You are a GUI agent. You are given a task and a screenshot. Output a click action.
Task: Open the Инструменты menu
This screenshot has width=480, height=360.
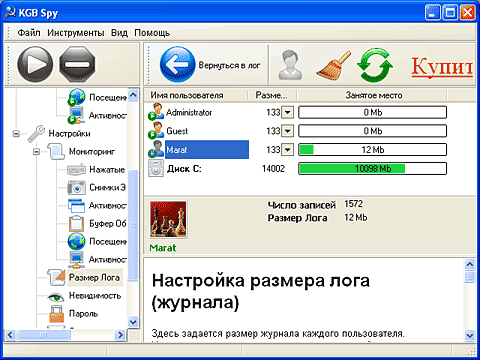(x=76, y=33)
